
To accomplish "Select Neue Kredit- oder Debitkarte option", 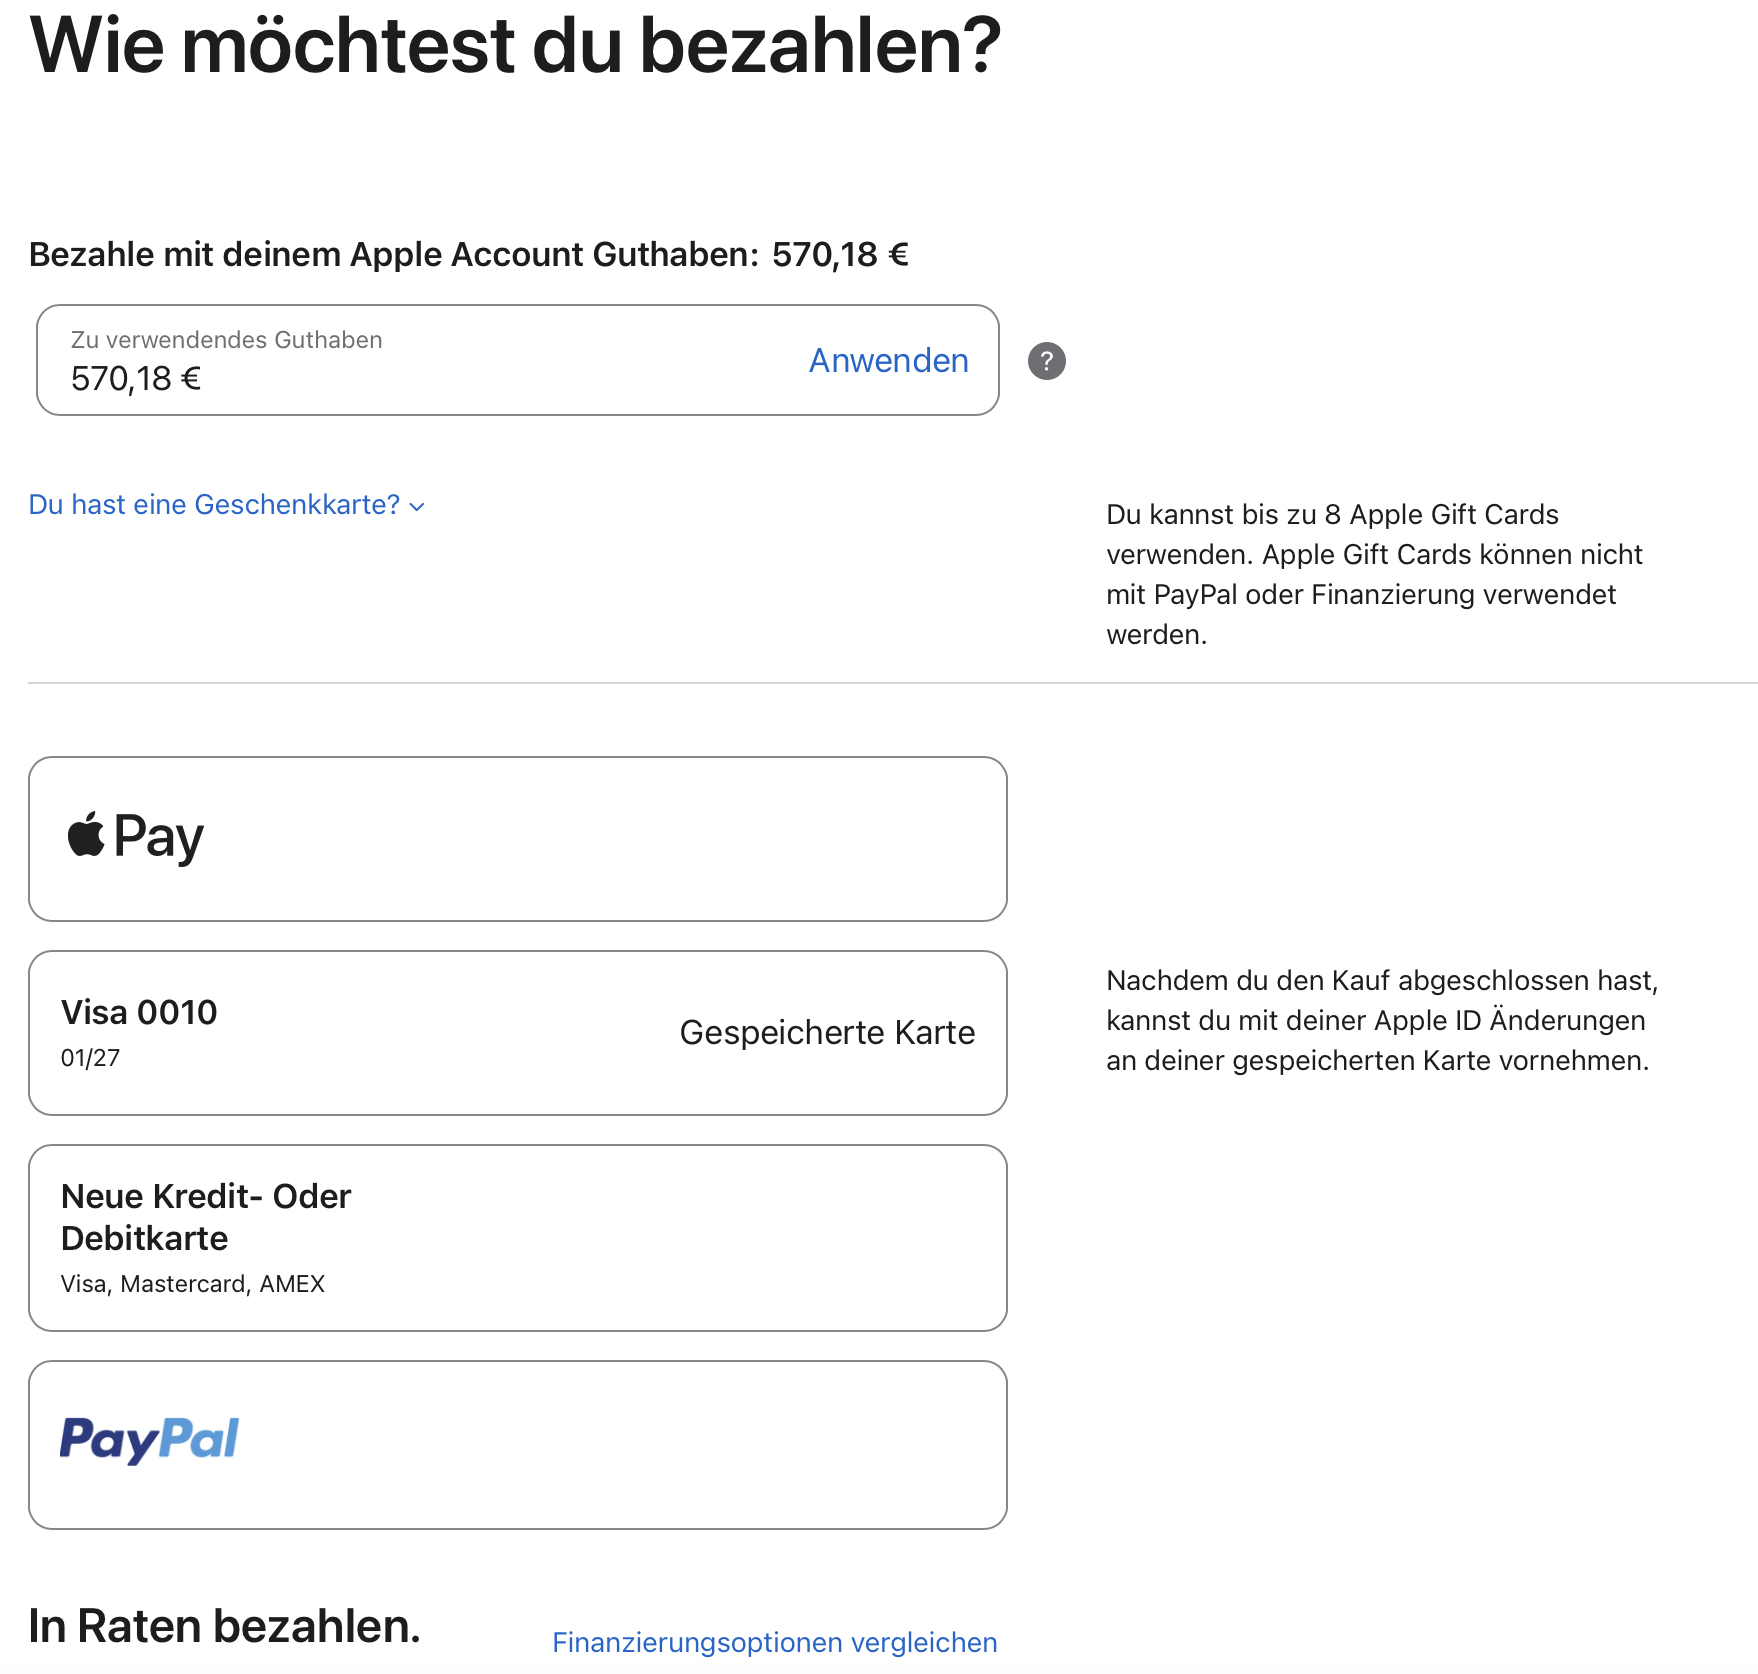I will point(517,1238).
